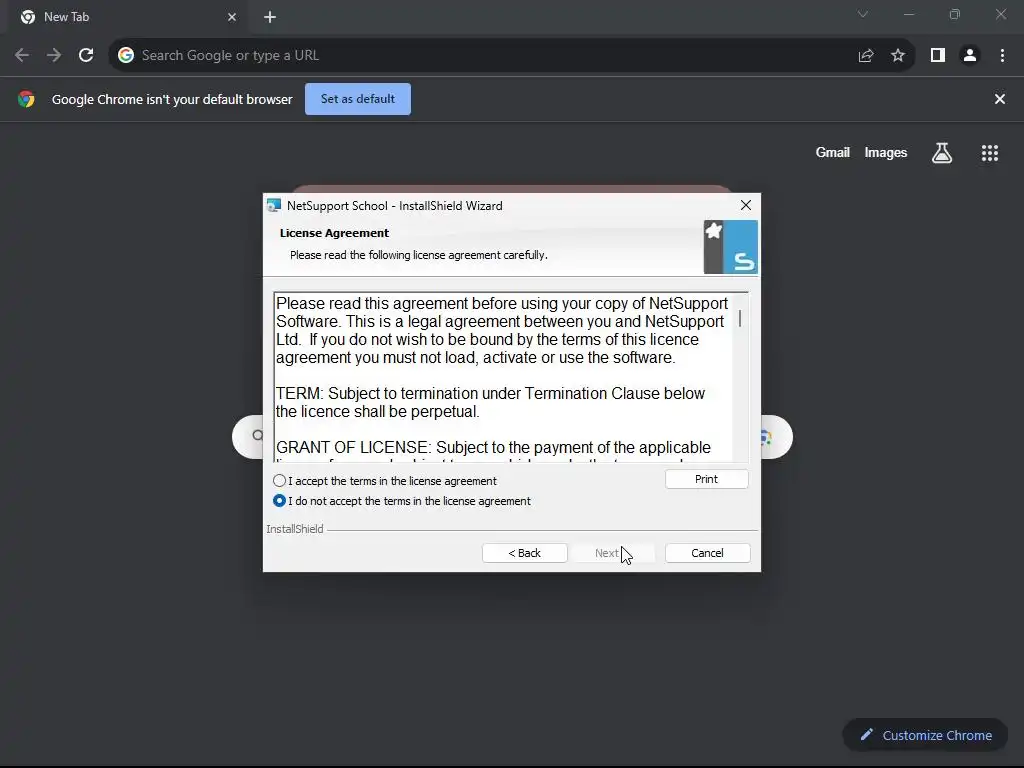This screenshot has width=1024, height=768.
Task: Share this page icon
Action: coord(866,56)
